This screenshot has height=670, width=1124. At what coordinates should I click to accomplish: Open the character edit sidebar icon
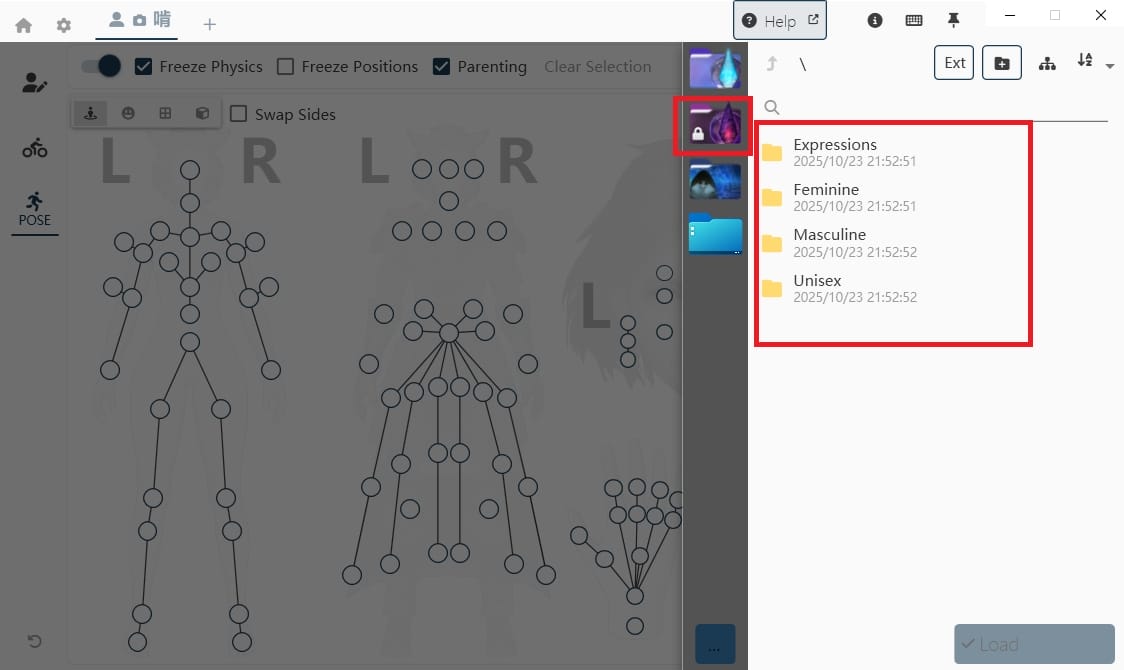click(x=34, y=83)
